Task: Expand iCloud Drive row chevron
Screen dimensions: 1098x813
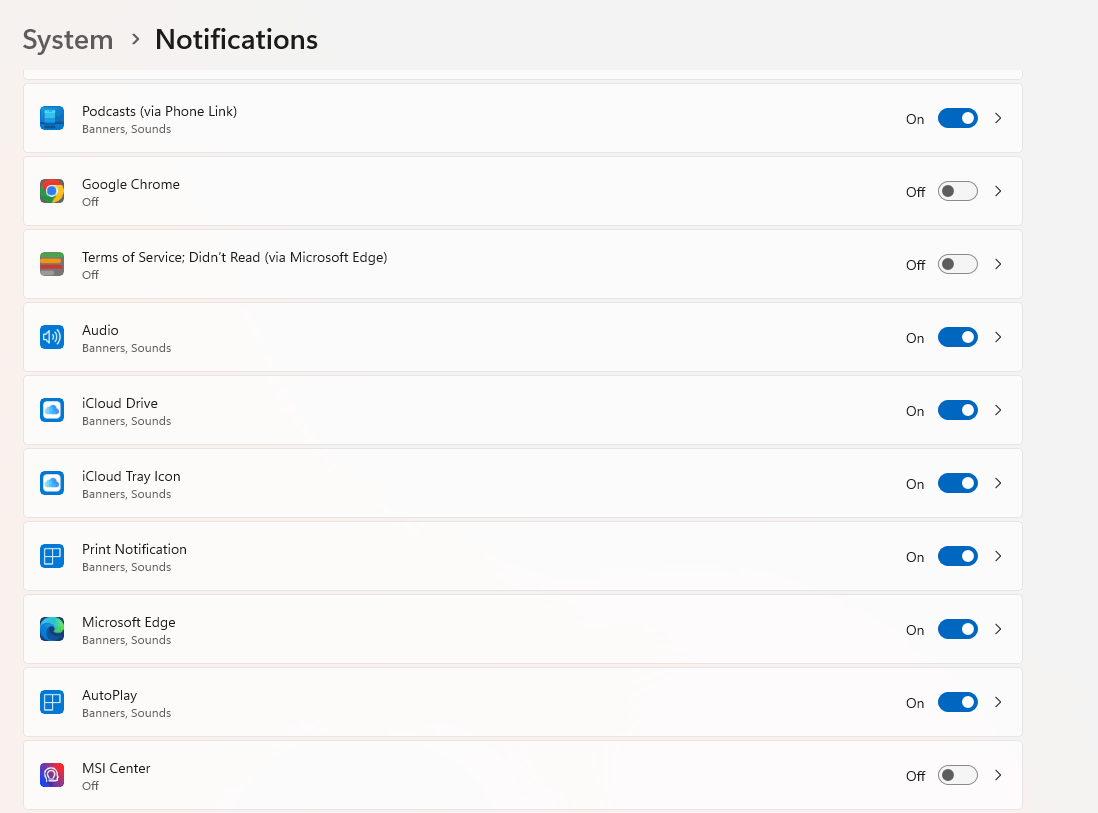Action: point(999,410)
